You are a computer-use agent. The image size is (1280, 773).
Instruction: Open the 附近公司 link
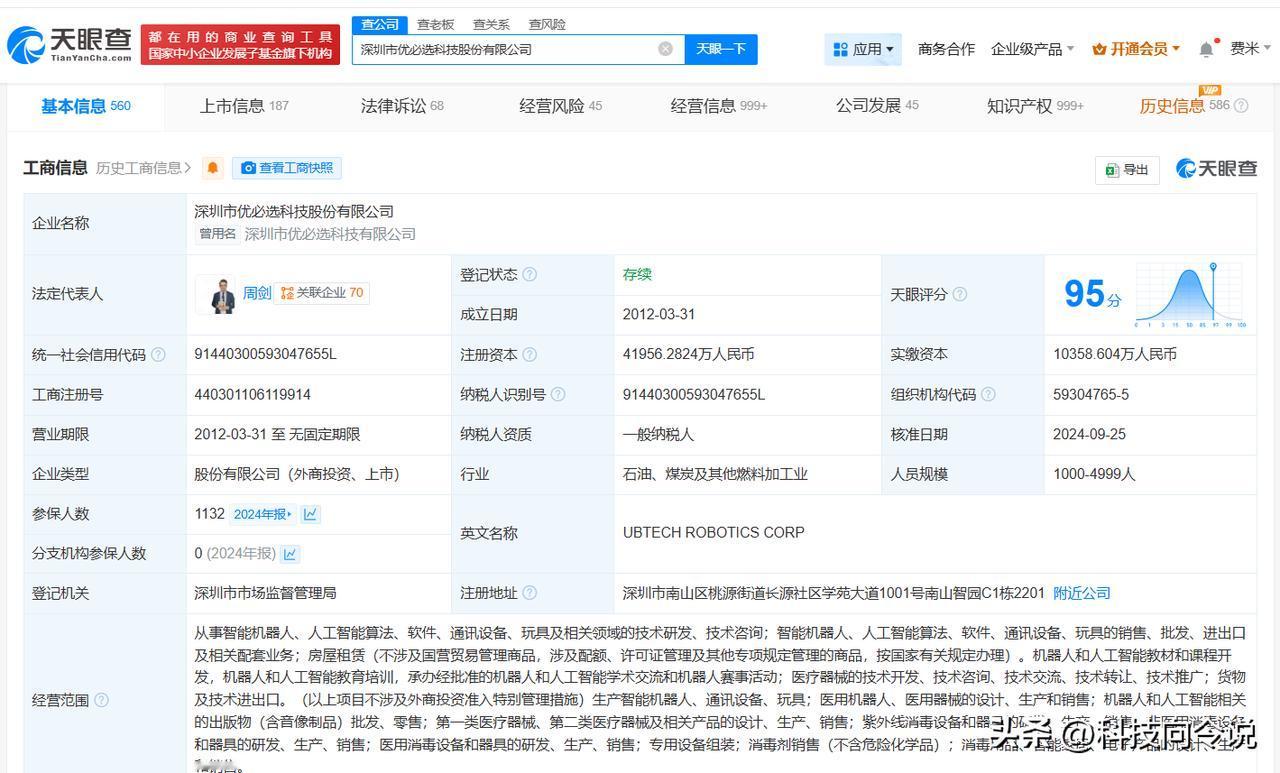[x=1082, y=593]
